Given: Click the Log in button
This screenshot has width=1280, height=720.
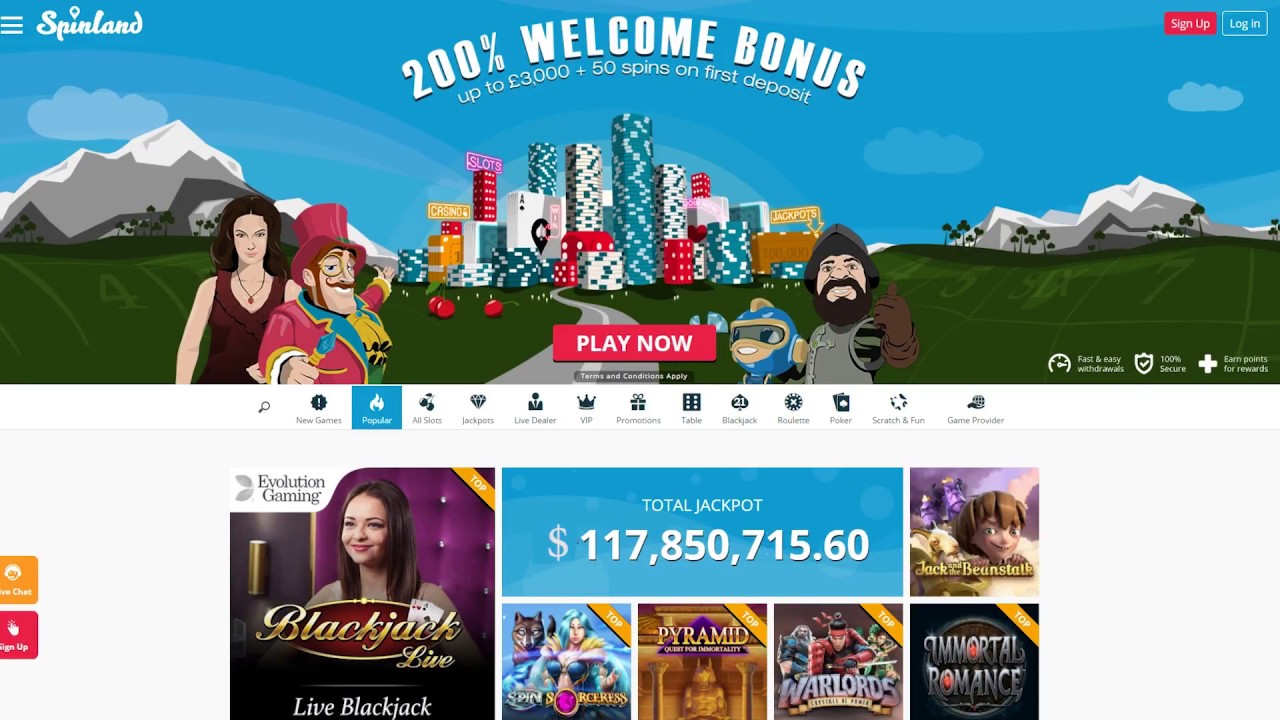Looking at the screenshot, I should tap(1245, 24).
